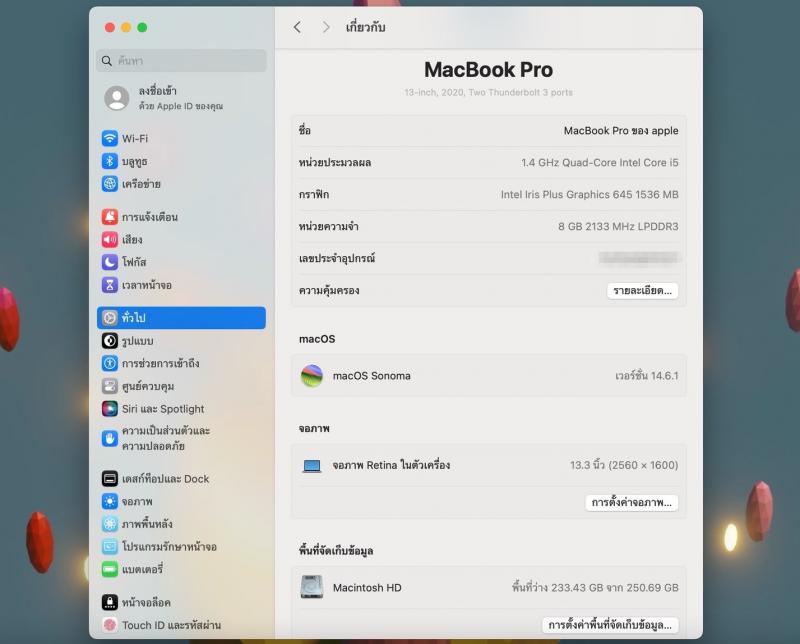The width and height of the screenshot is (800, 644).
Task: Open the การตั้งค่าจอภาพ... display settings button
Action: [632, 503]
